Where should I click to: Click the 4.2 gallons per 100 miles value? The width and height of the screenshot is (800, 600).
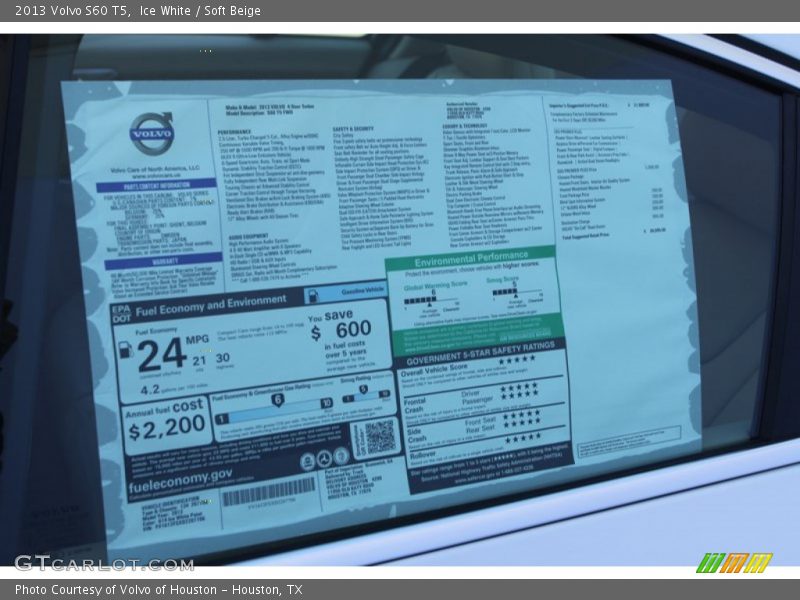click(x=149, y=390)
